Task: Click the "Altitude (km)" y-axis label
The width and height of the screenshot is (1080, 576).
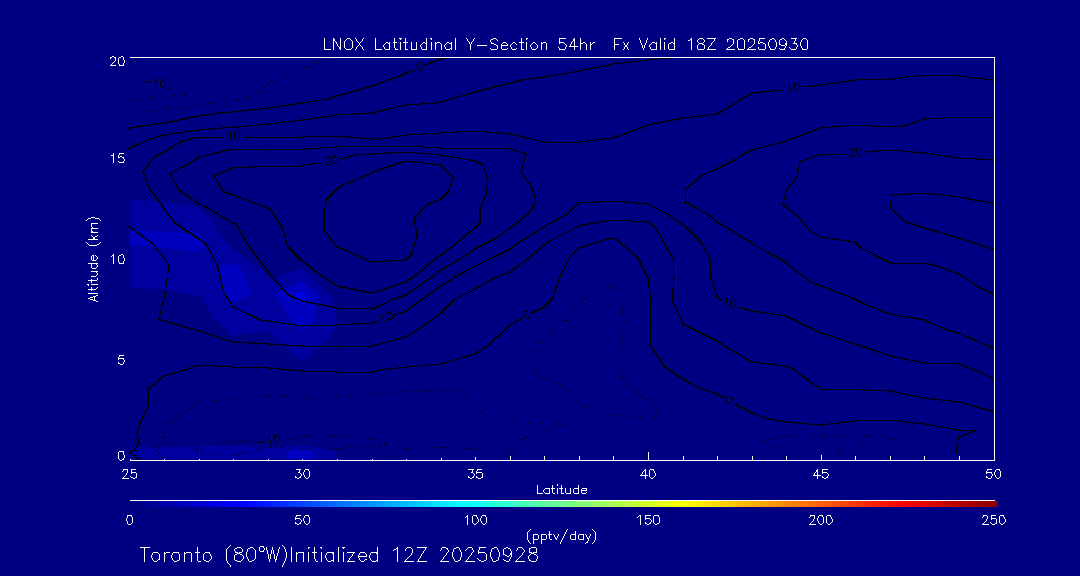Action: click(93, 259)
